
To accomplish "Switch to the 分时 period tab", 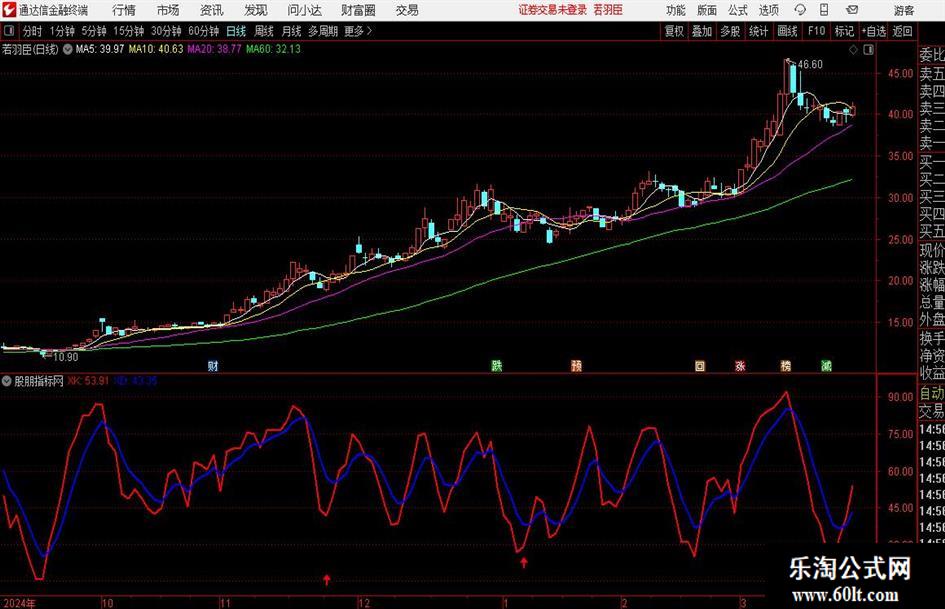I will (33, 31).
